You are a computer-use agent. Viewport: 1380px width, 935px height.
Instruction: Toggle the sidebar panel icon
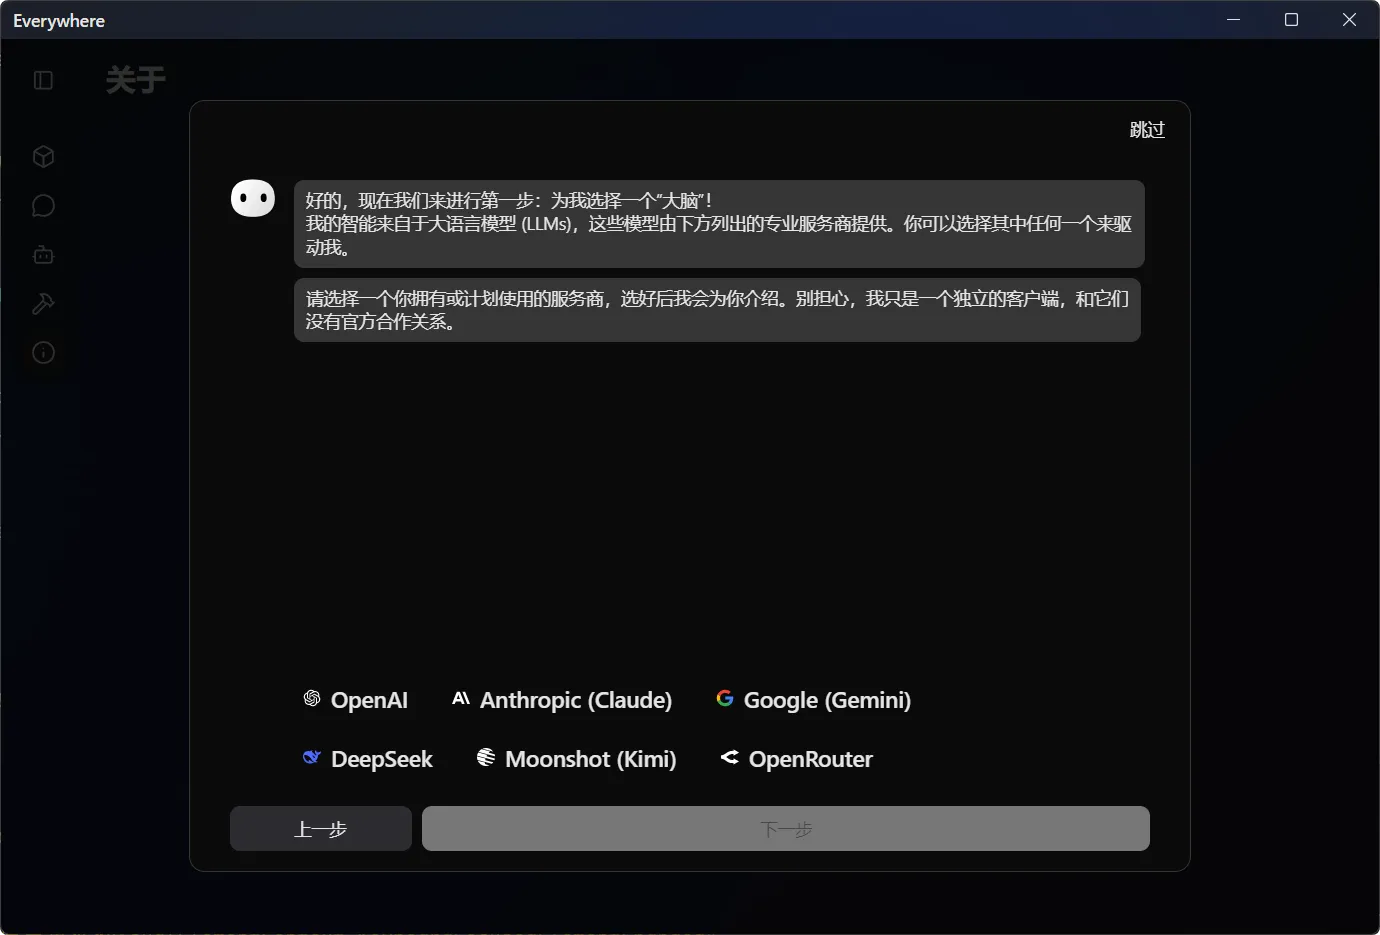point(43,80)
